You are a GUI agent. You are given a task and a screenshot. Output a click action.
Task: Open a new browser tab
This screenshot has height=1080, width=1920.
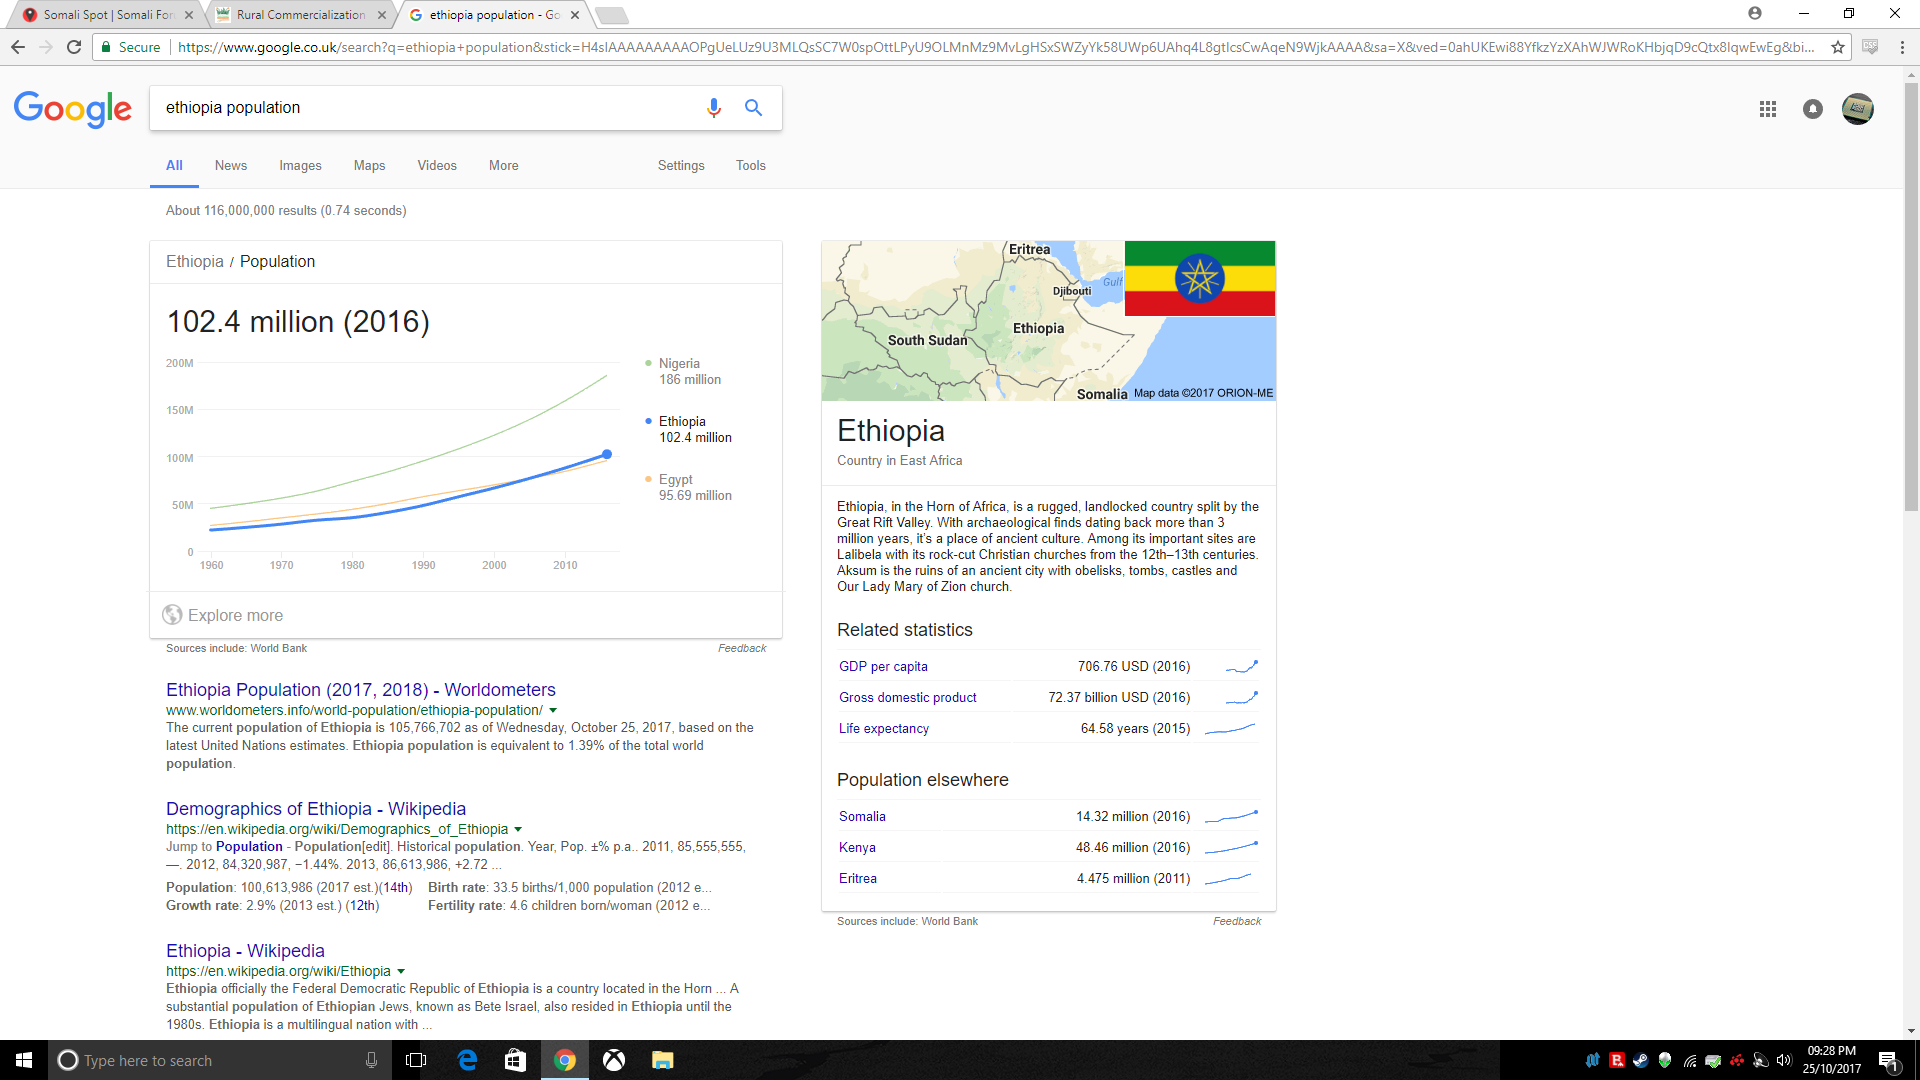point(611,15)
